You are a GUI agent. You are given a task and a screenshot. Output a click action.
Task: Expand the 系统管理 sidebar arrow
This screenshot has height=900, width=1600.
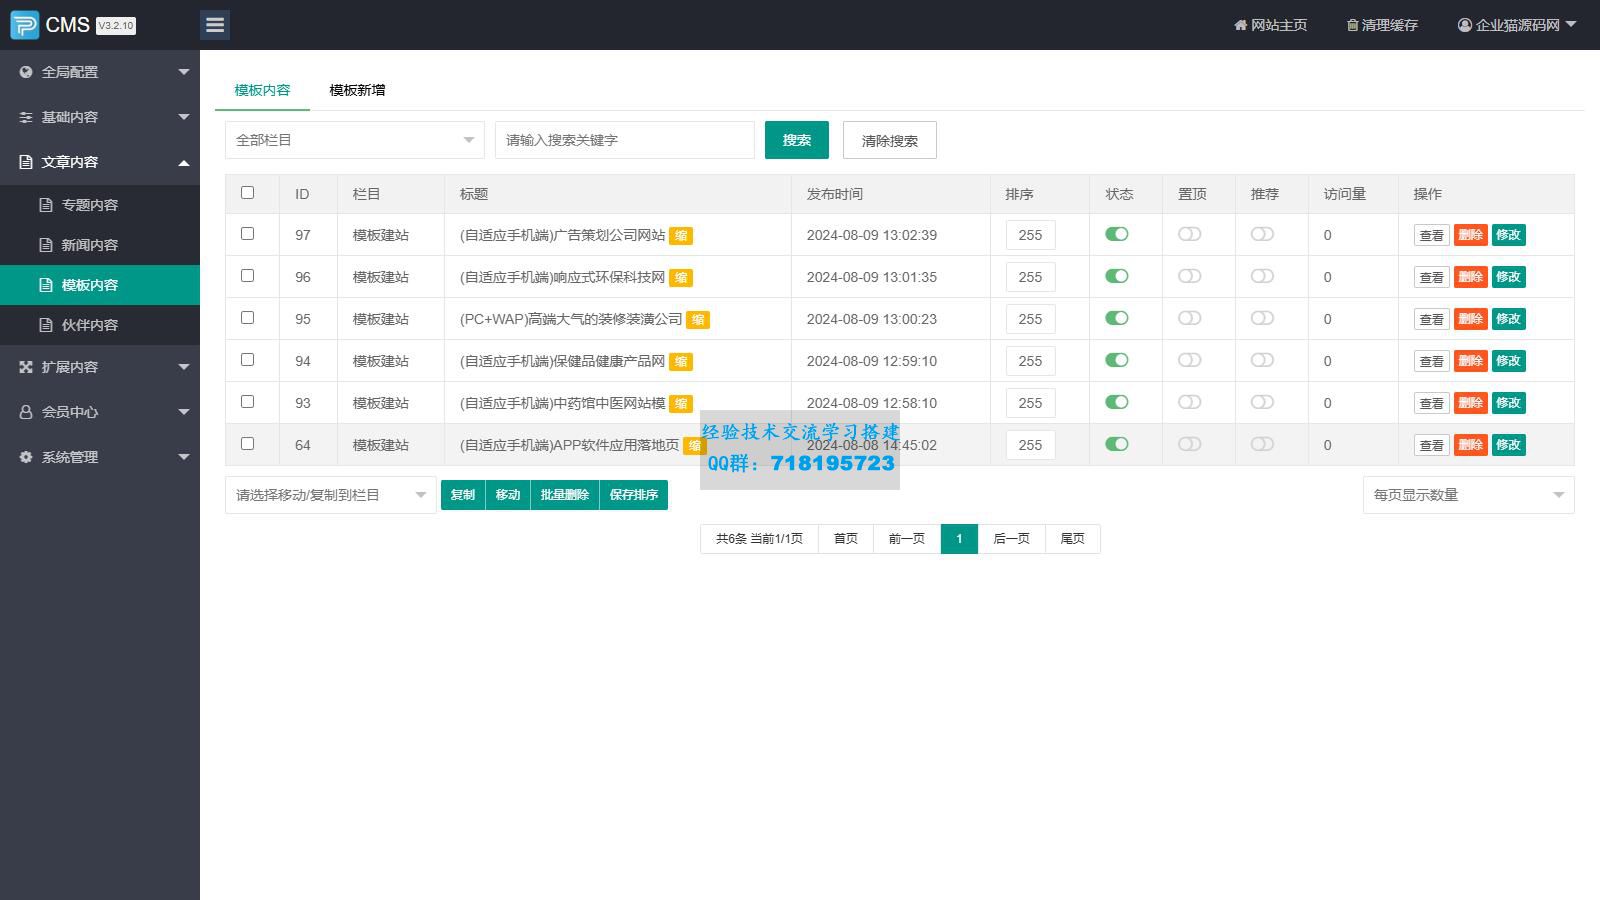[184, 457]
